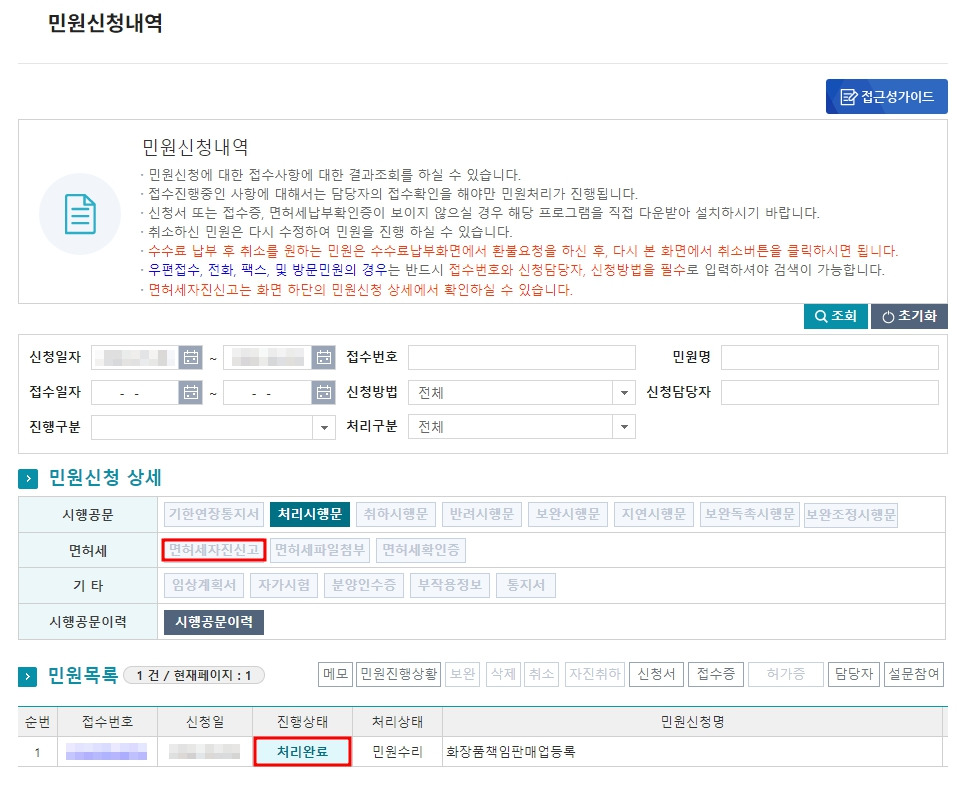
Task: Expand the 진행구분 dropdown
Action: pyautogui.click(x=324, y=428)
